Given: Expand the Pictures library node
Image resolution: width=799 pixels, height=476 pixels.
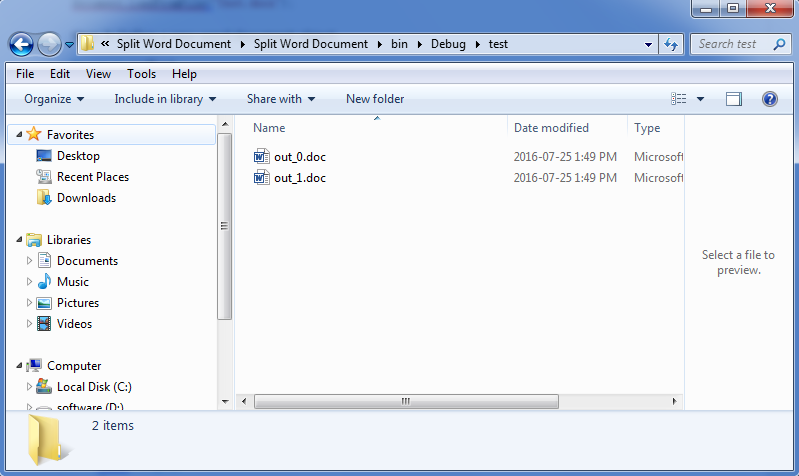Looking at the screenshot, I should click(x=29, y=303).
